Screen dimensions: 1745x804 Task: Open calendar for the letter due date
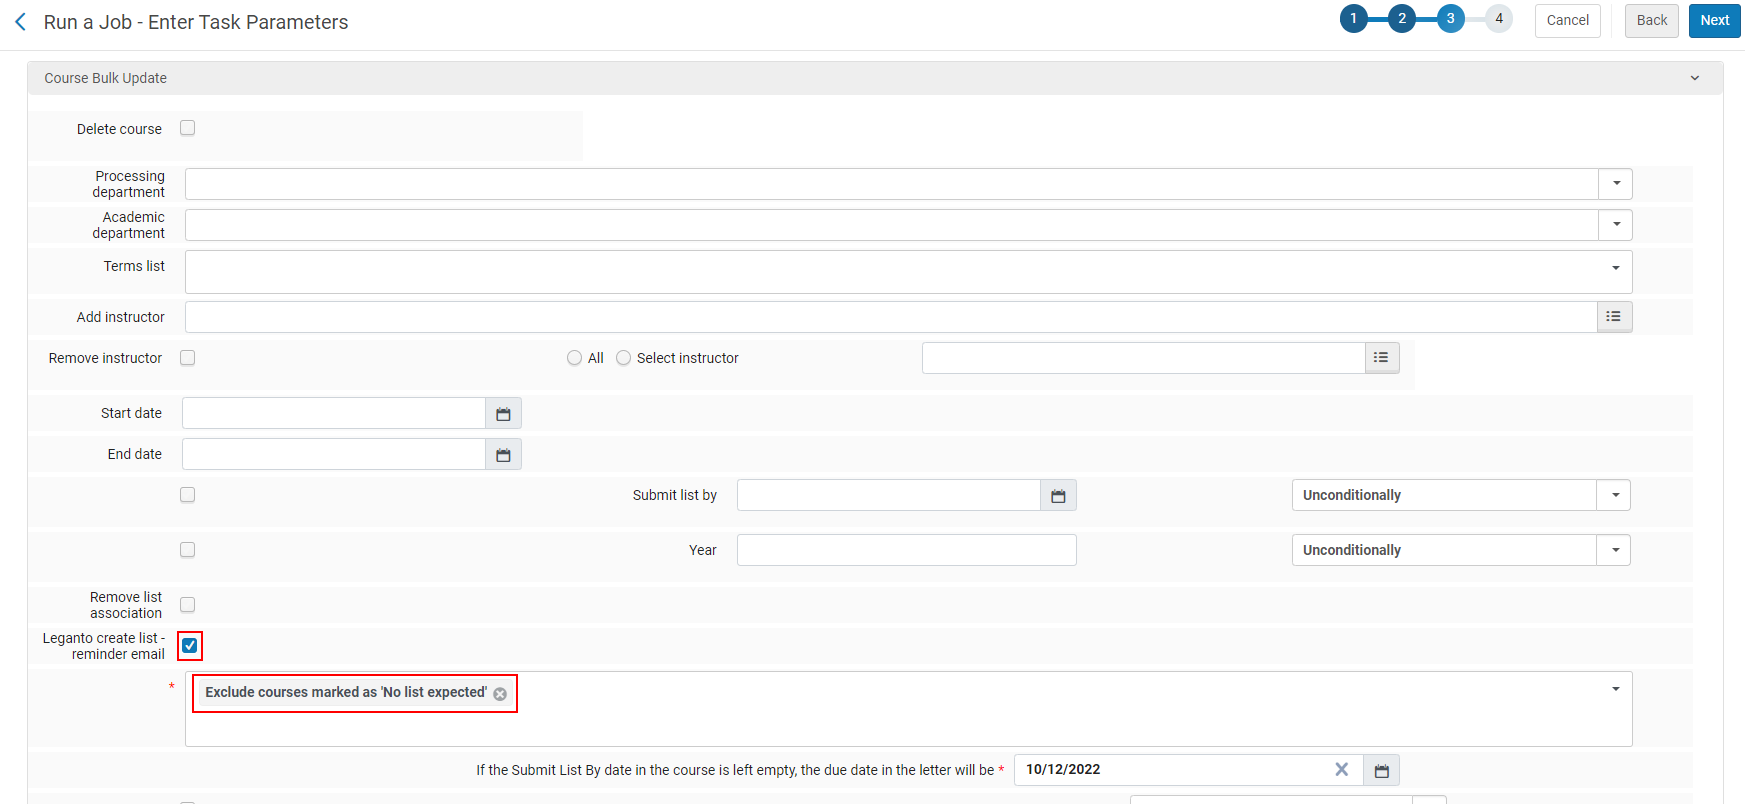tap(1382, 771)
